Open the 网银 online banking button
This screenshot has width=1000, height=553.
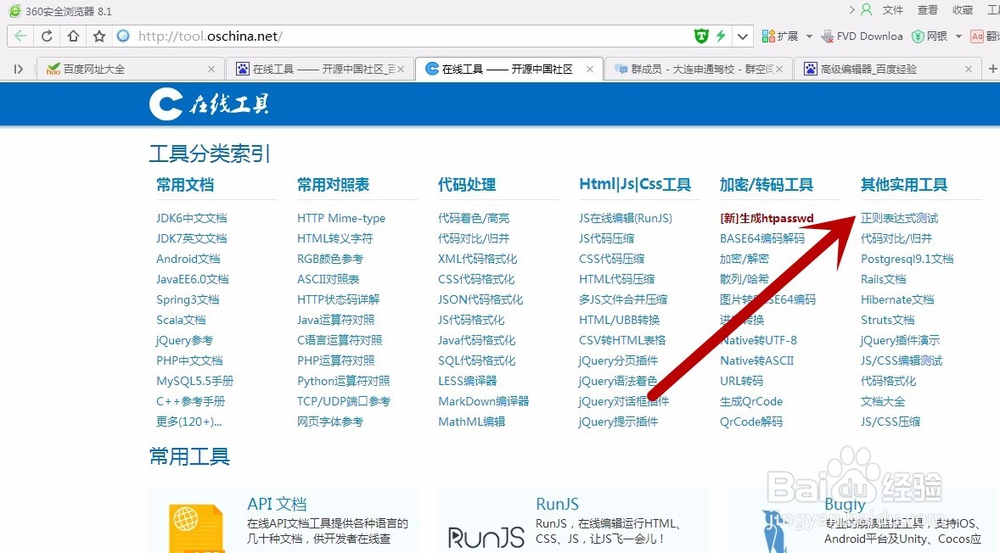(x=929, y=36)
